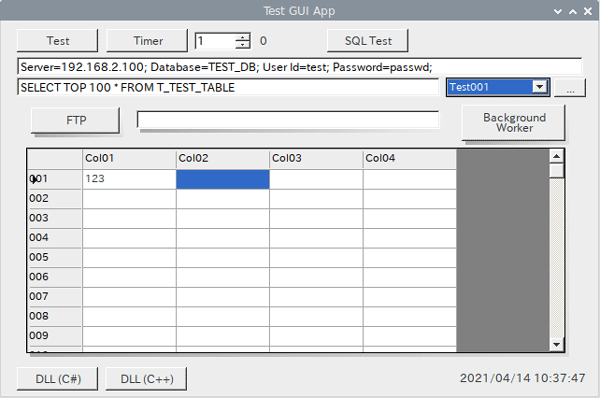Click the date time label 2021/04/14
Viewport: 600px width, 398px height.
pos(522,378)
